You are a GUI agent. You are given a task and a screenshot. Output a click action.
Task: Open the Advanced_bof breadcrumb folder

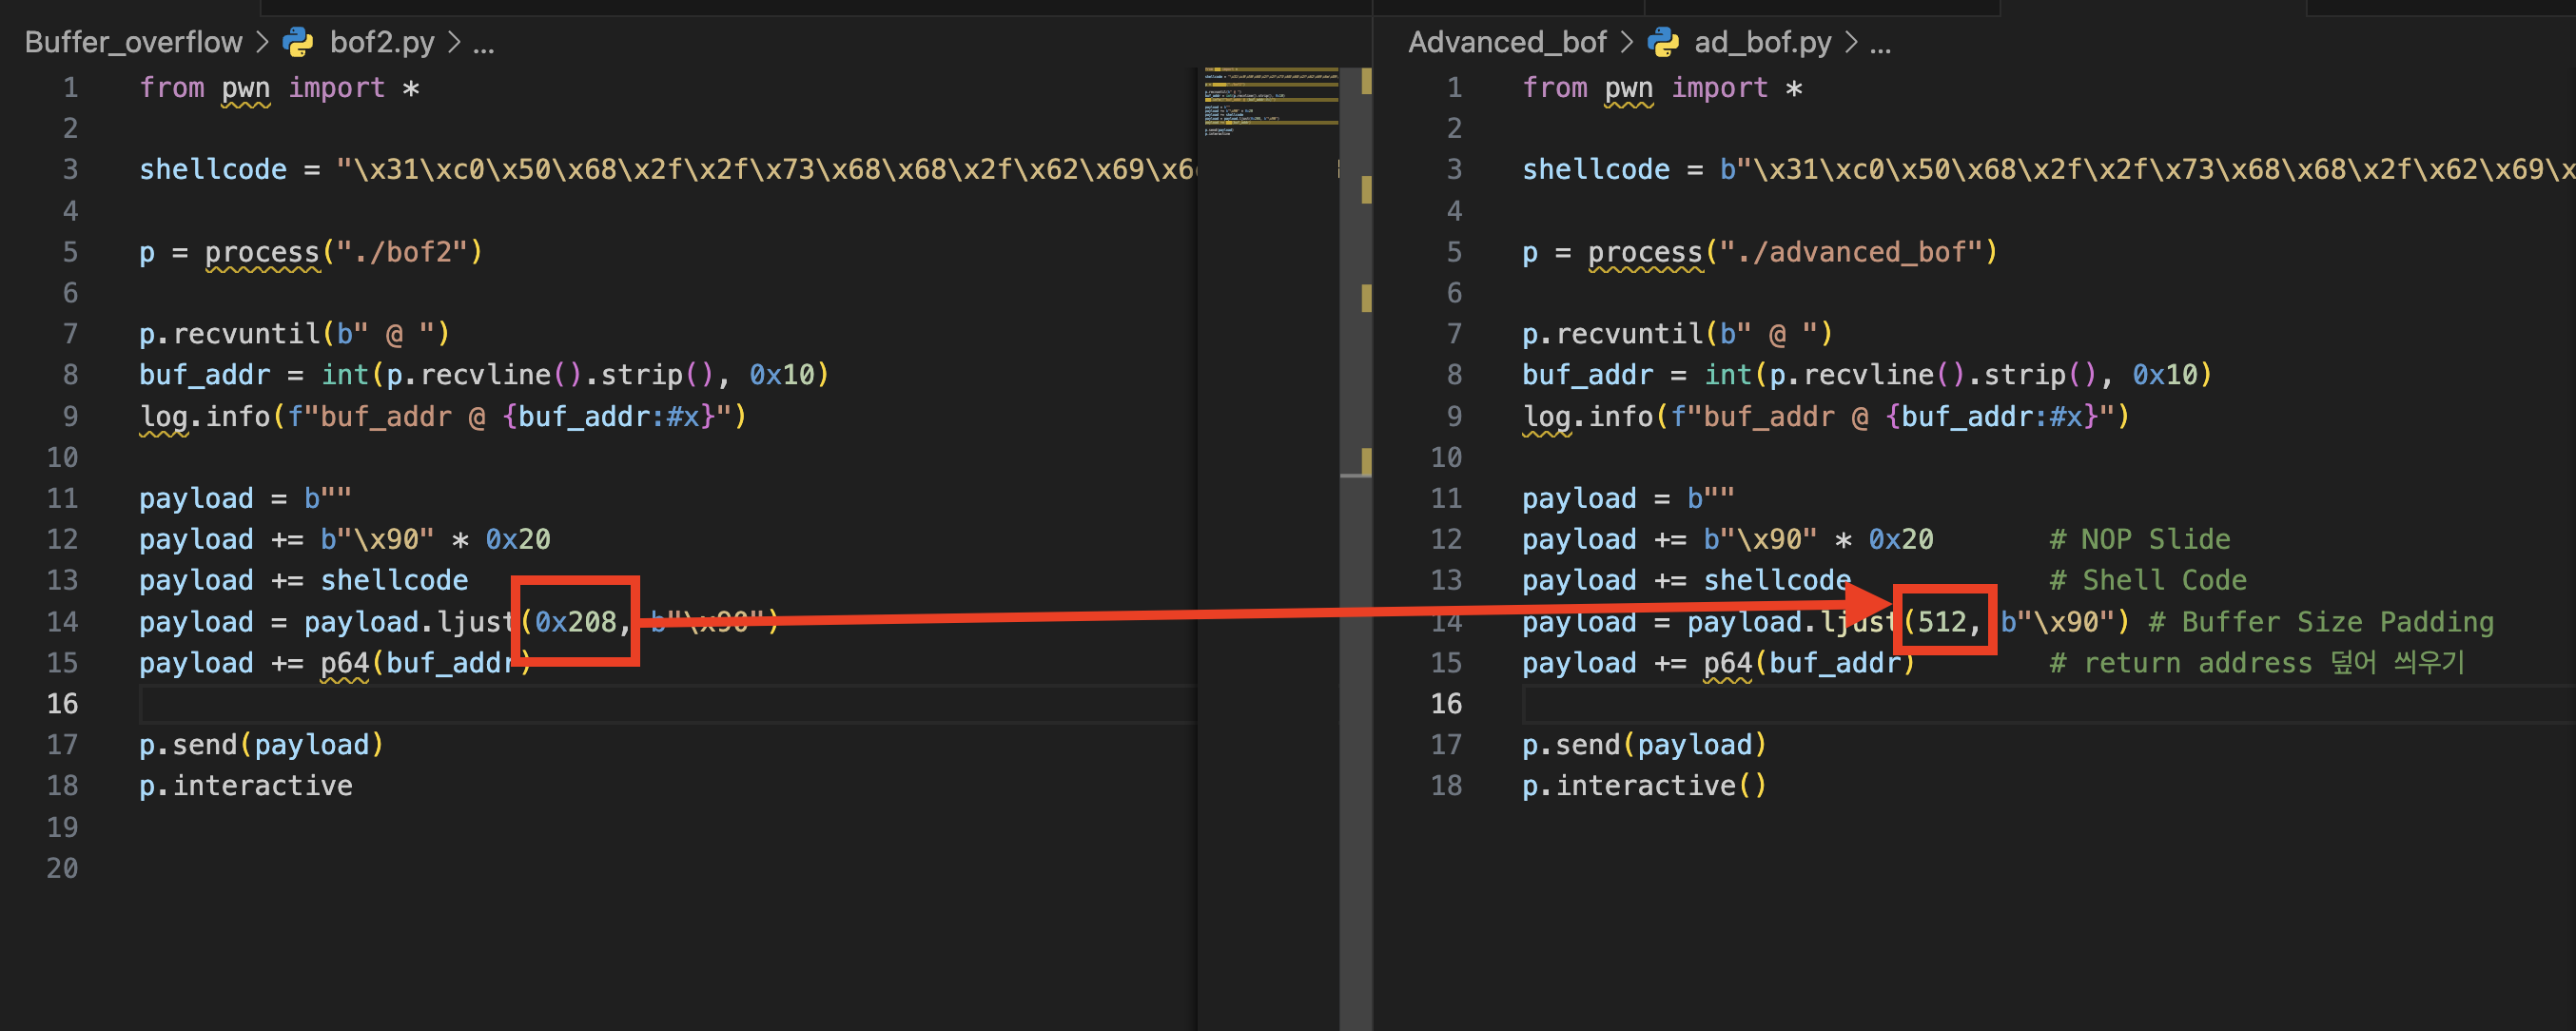[x=1506, y=42]
